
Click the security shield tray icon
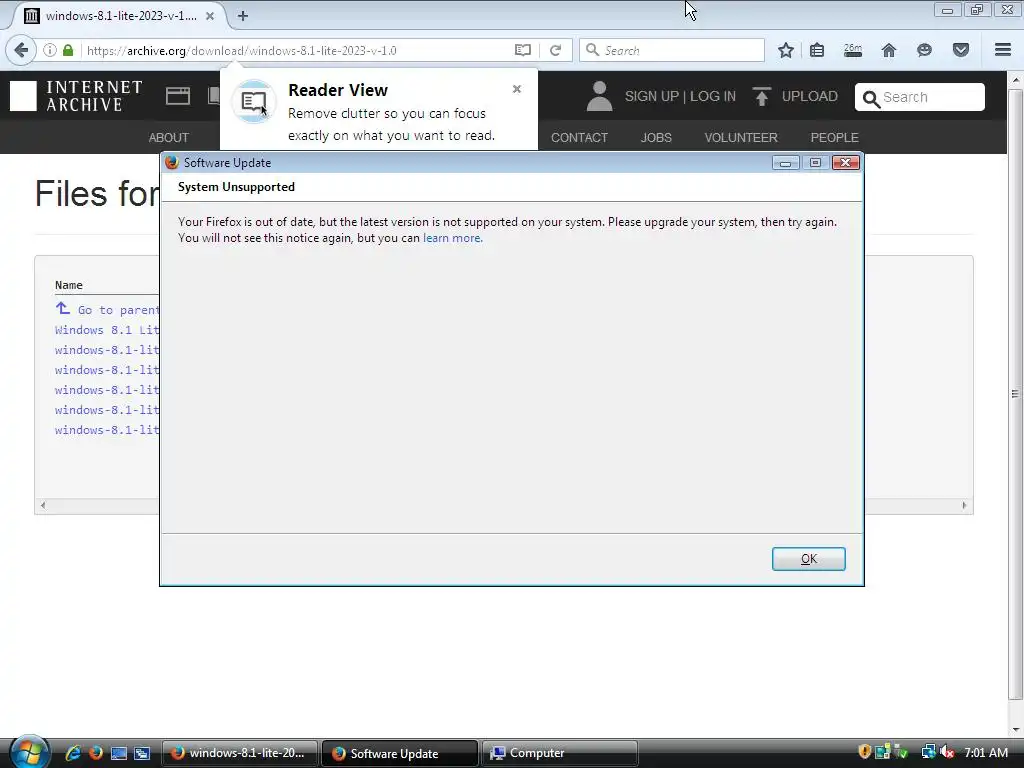865,752
